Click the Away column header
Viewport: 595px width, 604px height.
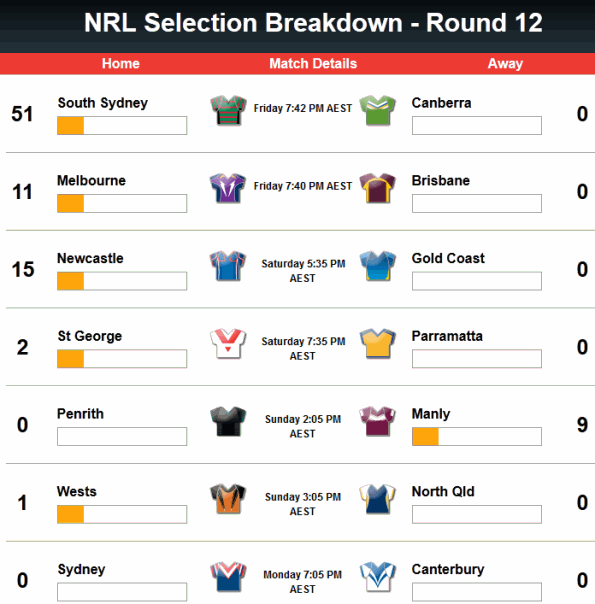505,64
